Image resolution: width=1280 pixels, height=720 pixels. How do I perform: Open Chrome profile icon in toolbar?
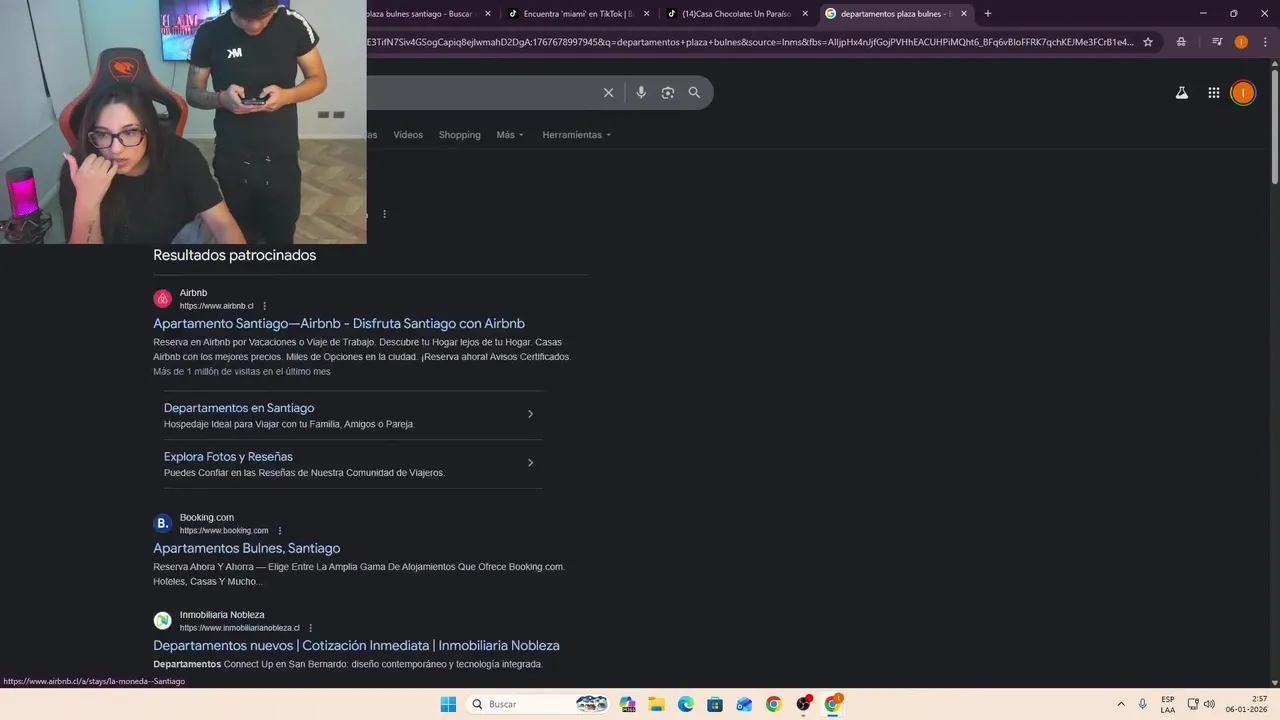1241,42
